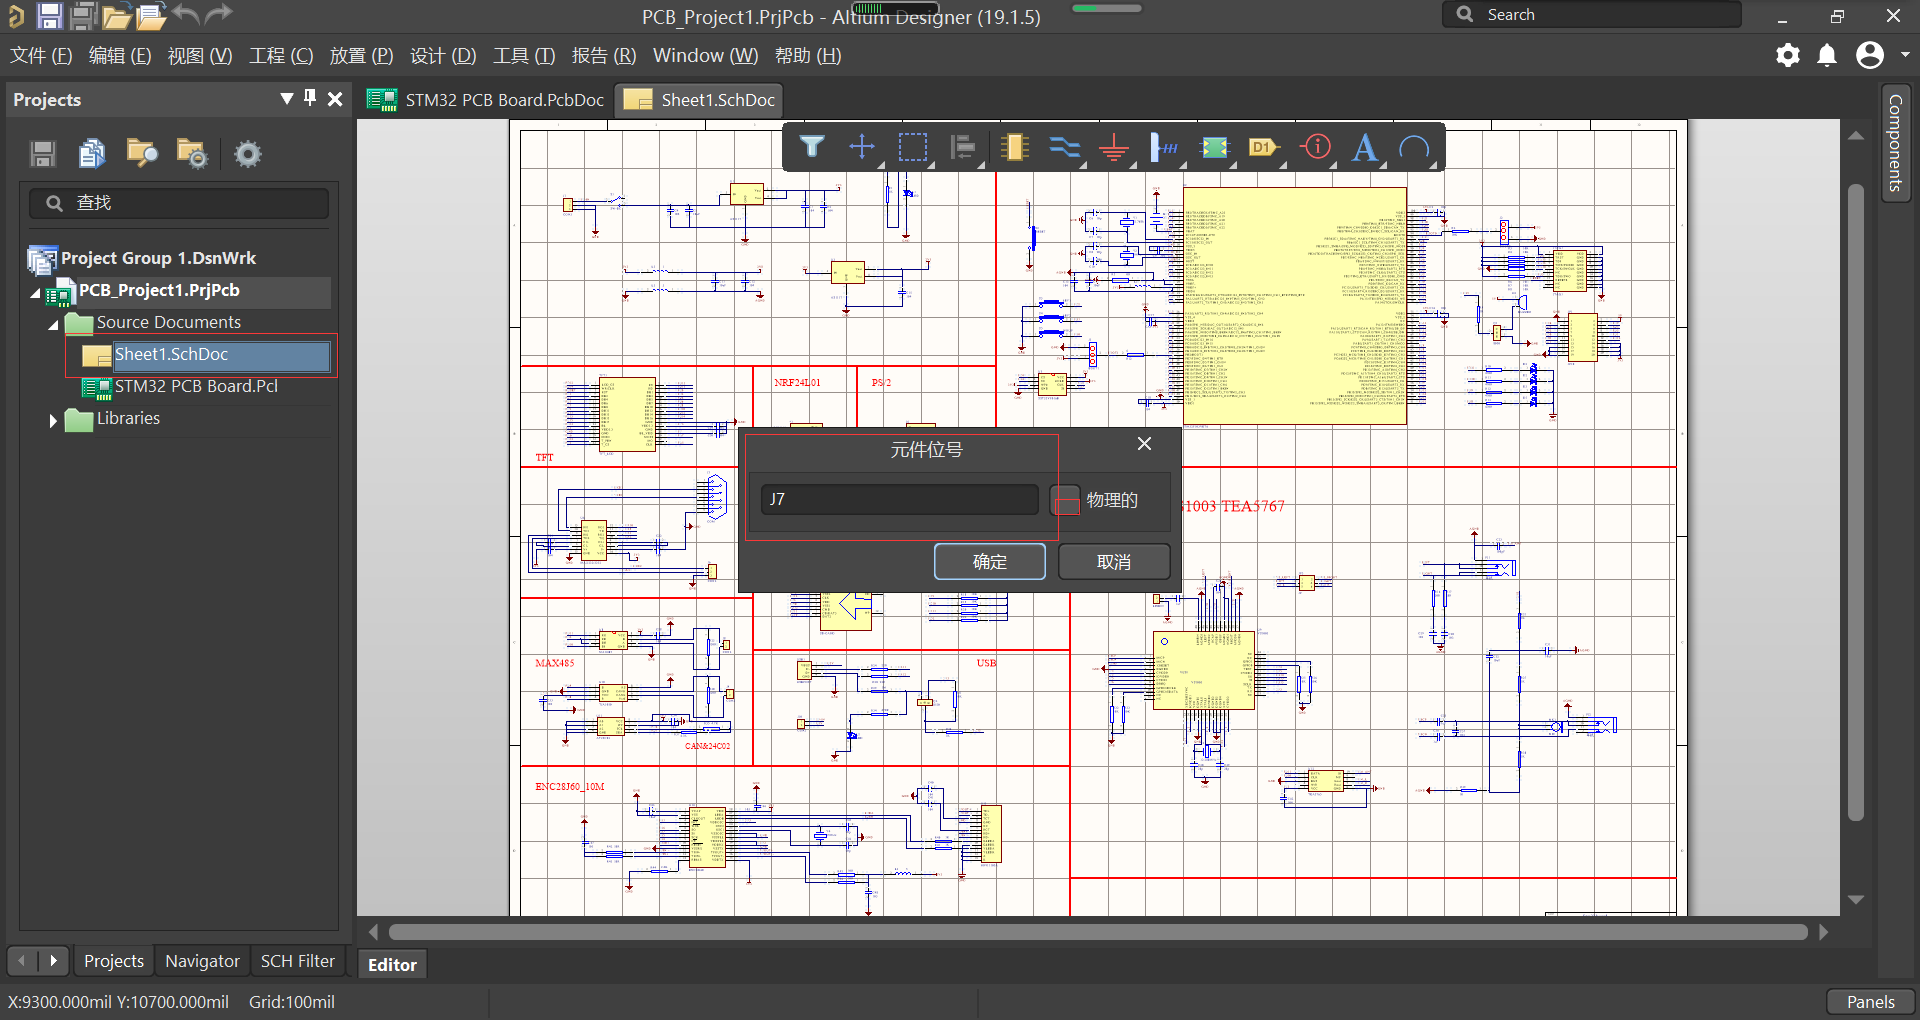Open Projects panel settings gear

(248, 153)
